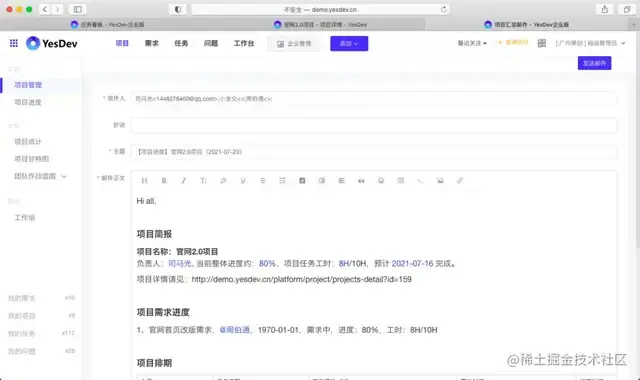The image size is (640, 380).
Task: Toggle underline formatting in editor
Action: 243,180
